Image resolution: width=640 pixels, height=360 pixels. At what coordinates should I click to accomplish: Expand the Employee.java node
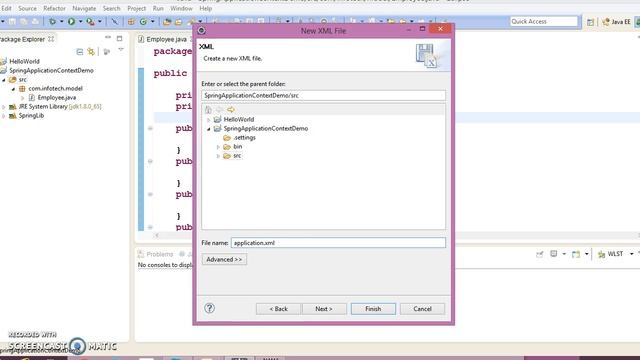22,98
